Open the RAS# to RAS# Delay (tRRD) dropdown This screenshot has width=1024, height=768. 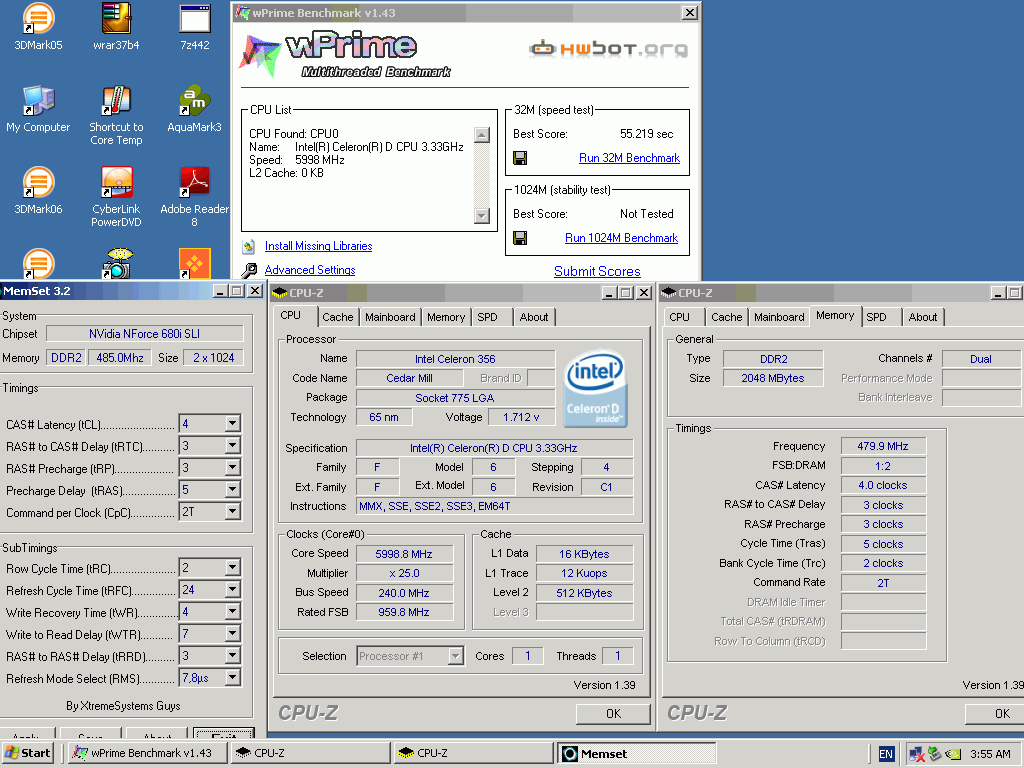(x=232, y=656)
